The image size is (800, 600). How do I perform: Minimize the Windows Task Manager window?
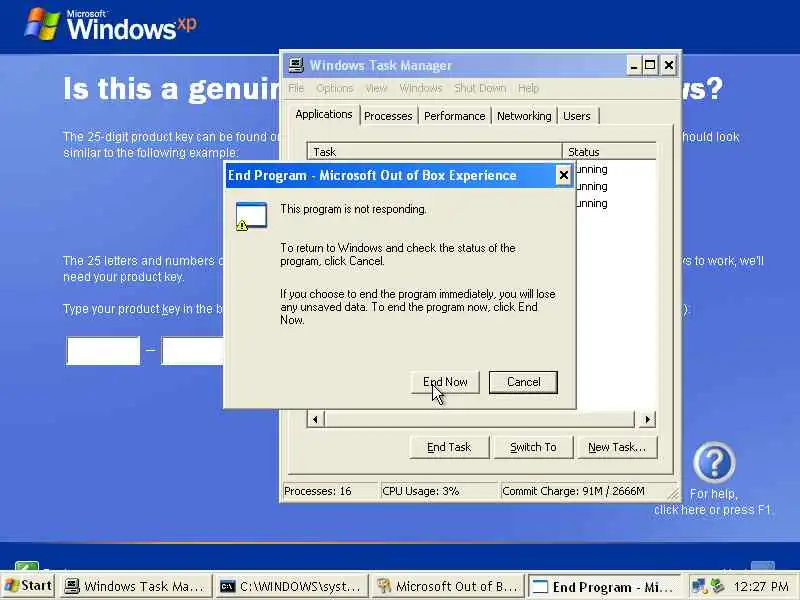634,66
